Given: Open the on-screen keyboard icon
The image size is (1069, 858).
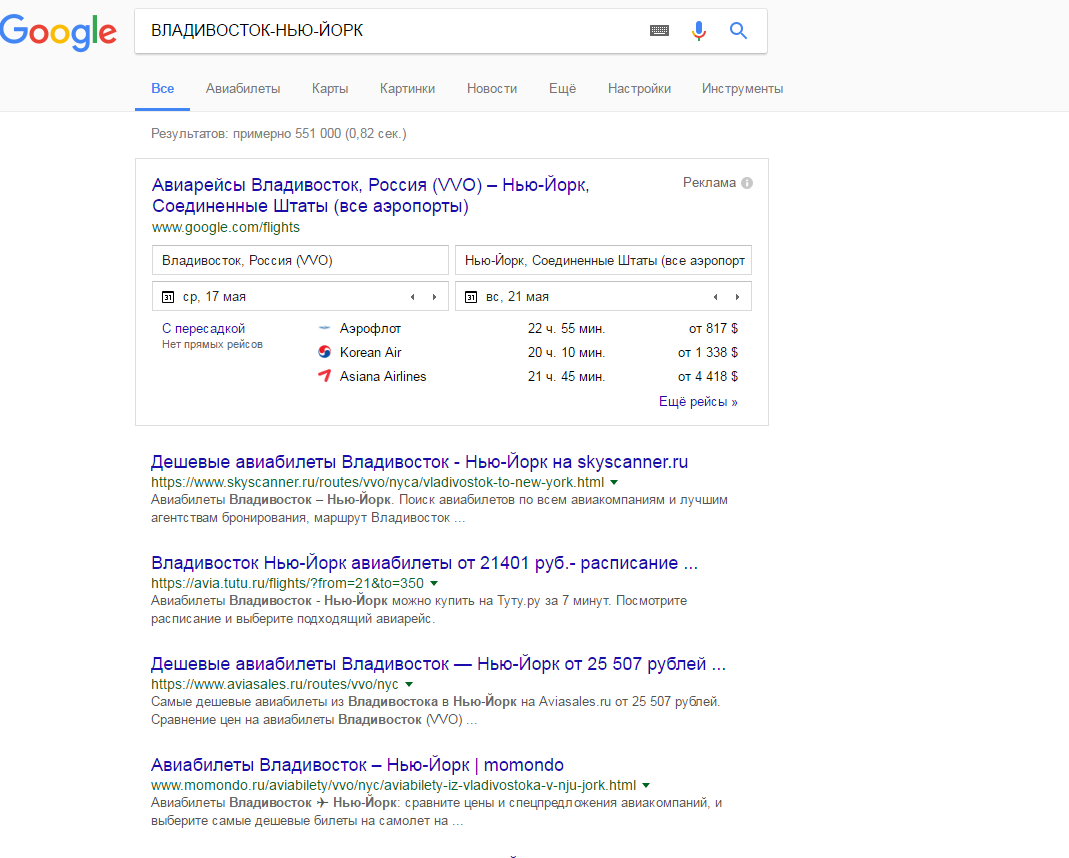Looking at the screenshot, I should click(659, 30).
